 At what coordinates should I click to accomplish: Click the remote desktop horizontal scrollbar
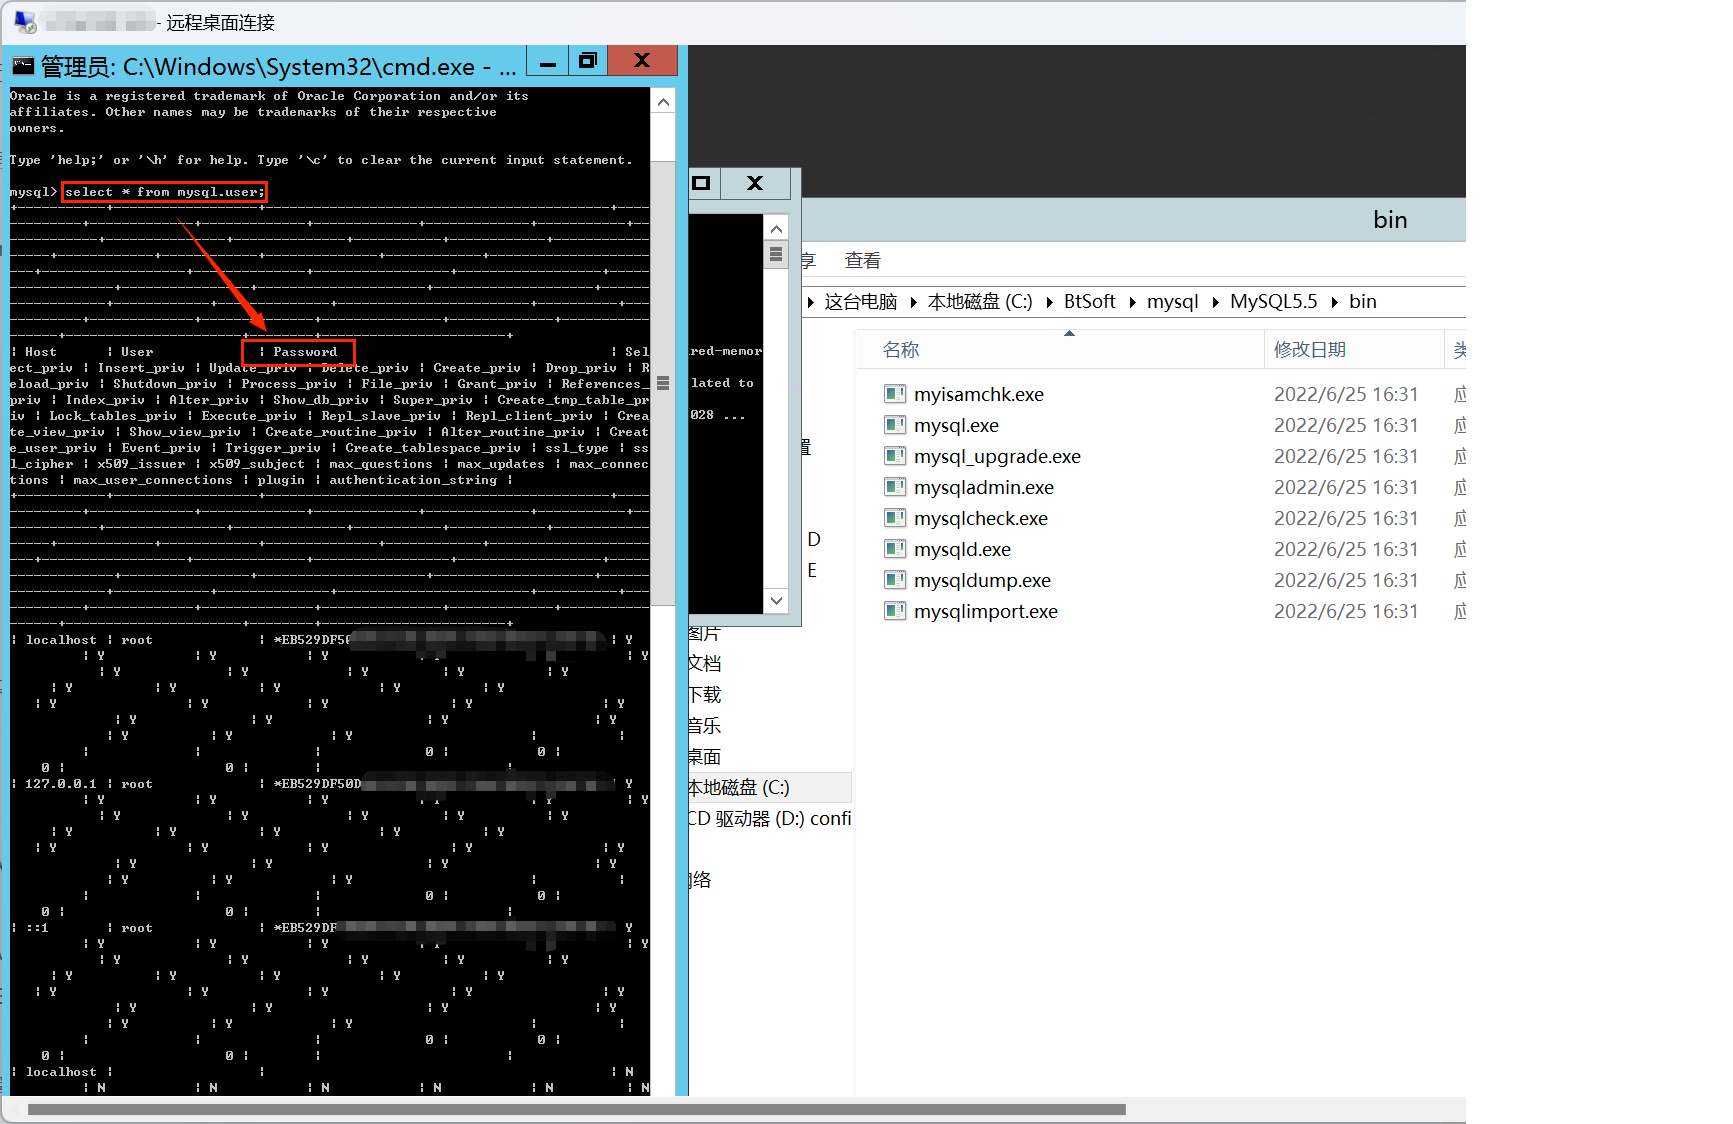pyautogui.click(x=577, y=1109)
